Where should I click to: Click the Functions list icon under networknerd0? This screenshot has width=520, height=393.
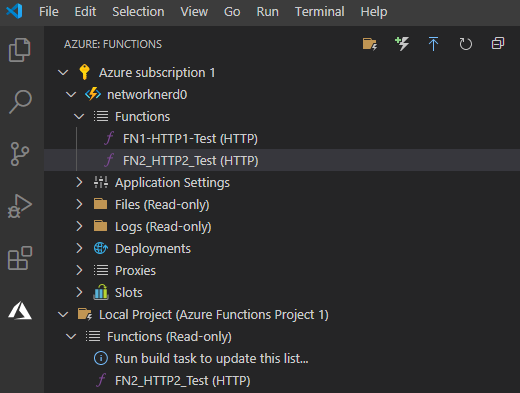(101, 116)
